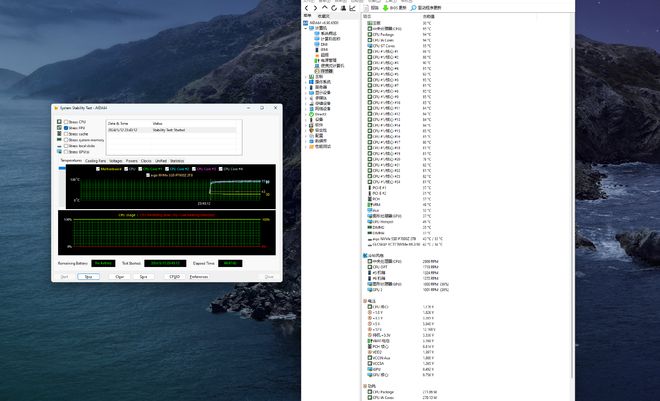The image size is (660, 401).
Task: Enable the Stress cache checkbox
Action: pos(66,134)
